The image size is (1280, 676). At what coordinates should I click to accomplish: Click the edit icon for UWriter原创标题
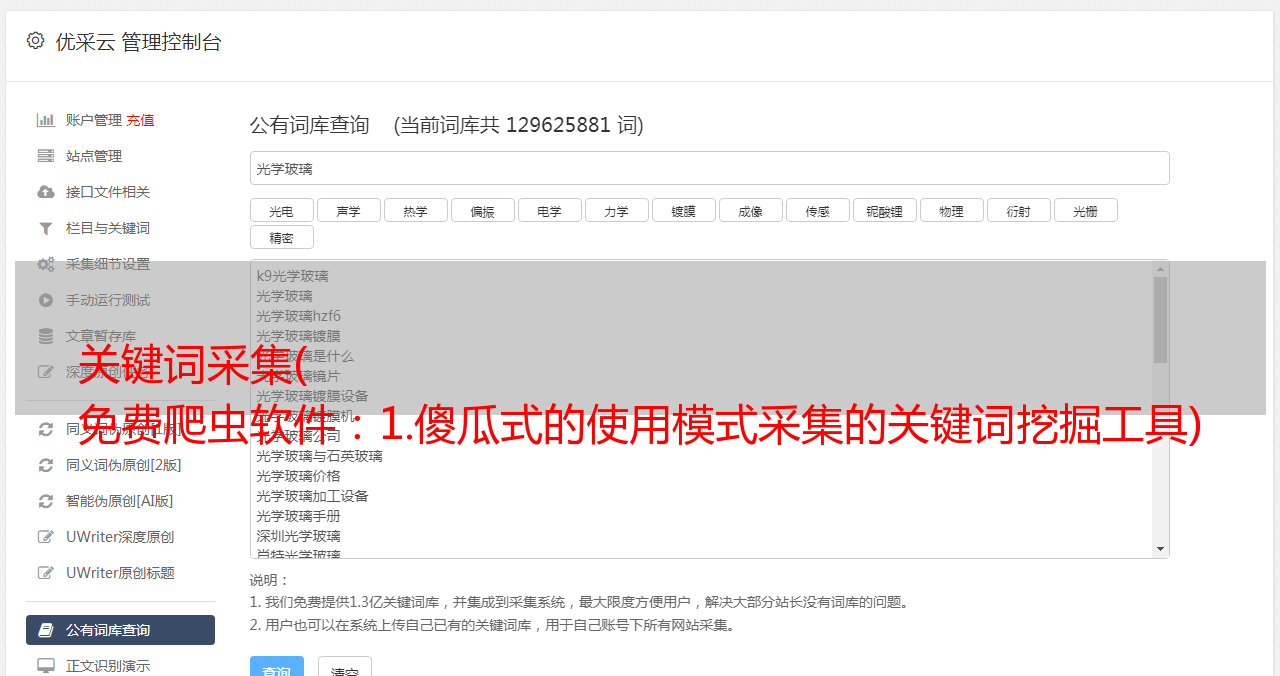pos(46,573)
